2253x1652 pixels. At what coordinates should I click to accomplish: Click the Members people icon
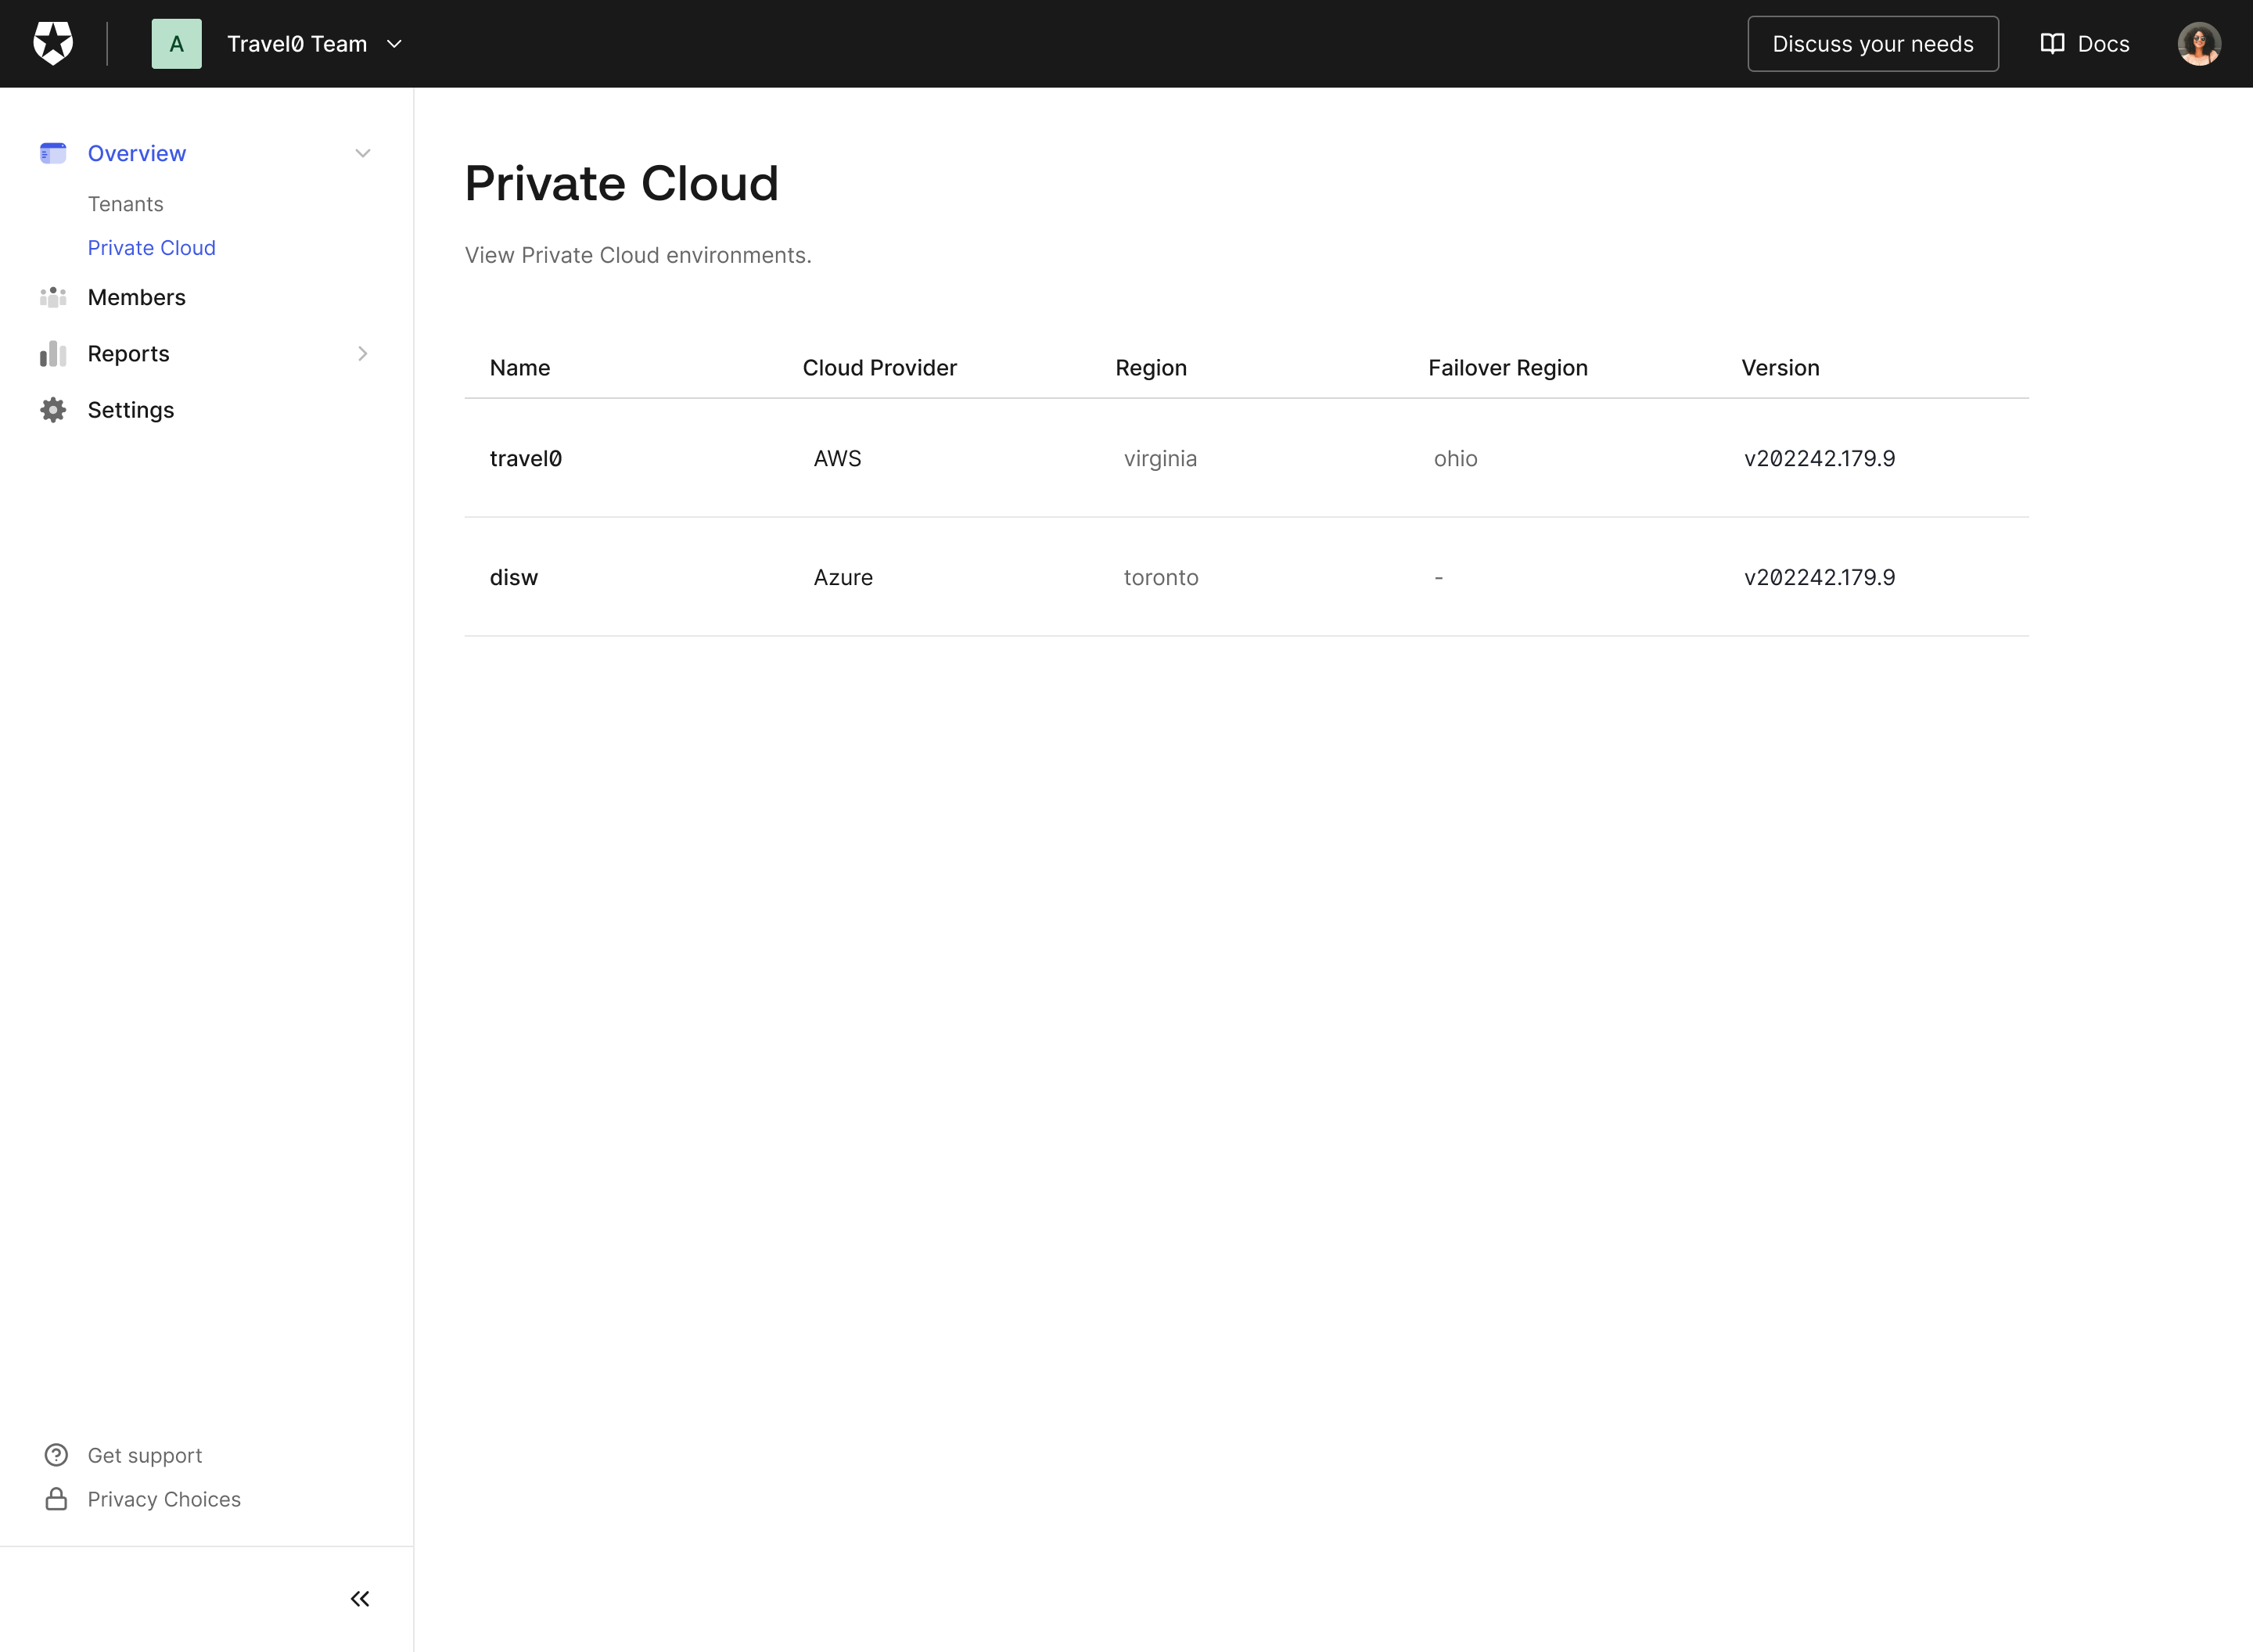tap(53, 297)
